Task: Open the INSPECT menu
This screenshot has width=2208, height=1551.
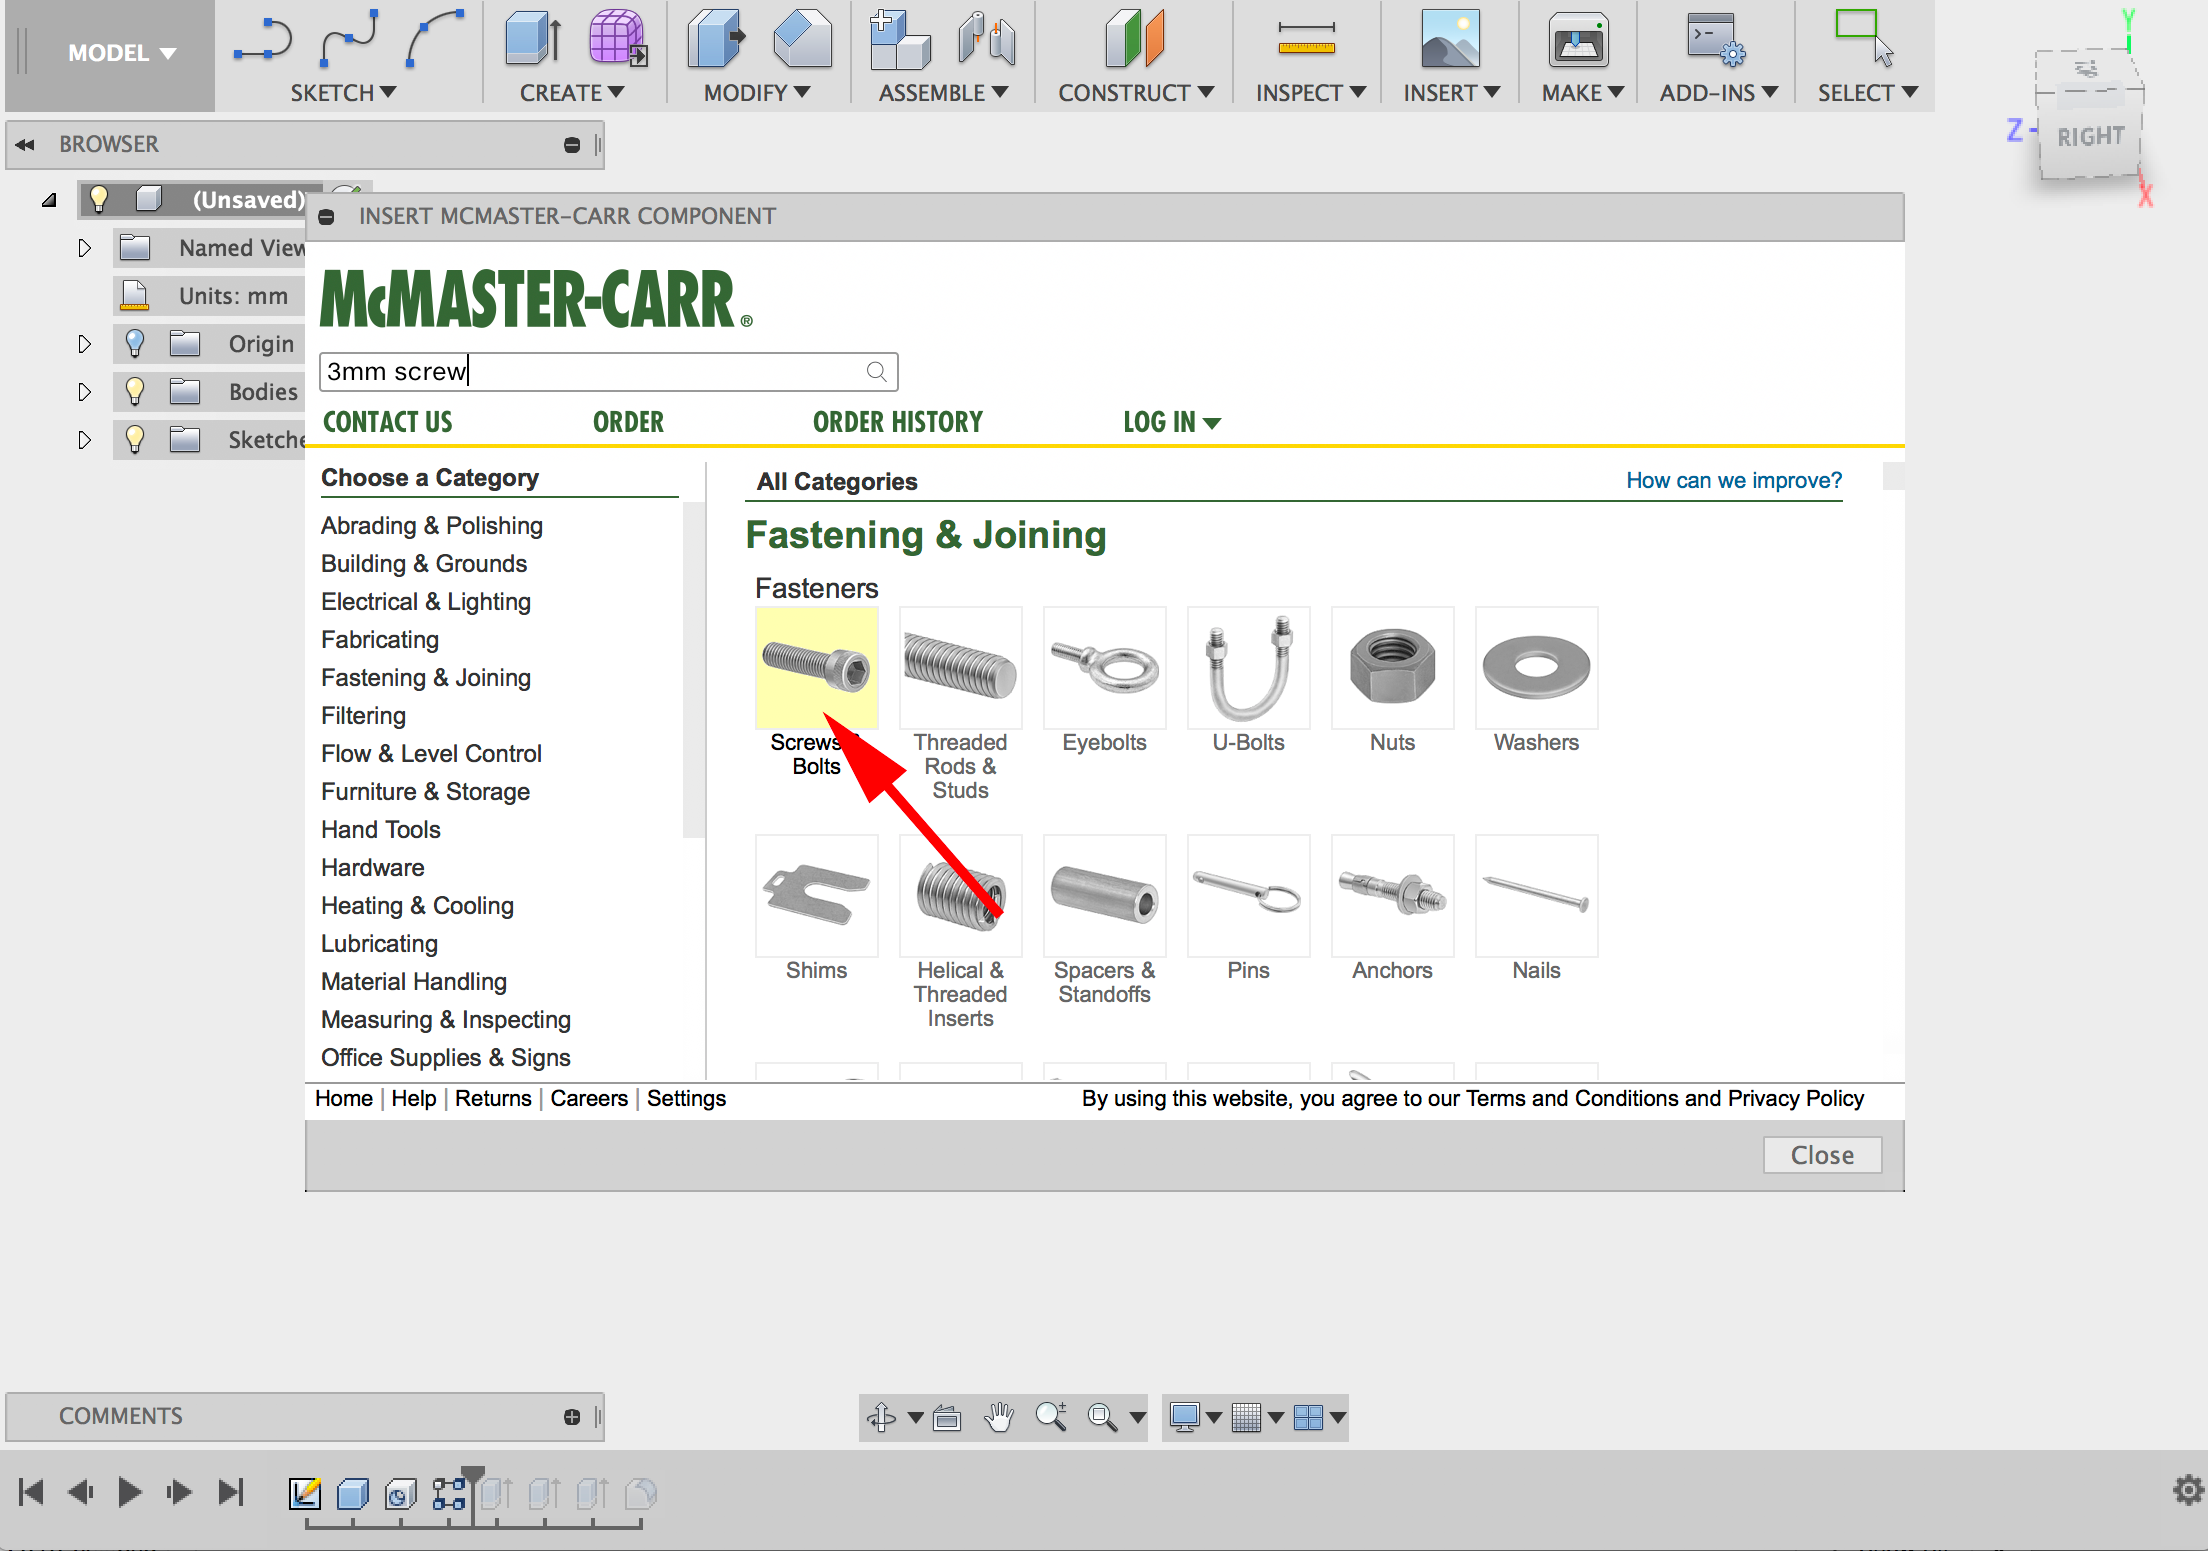Action: tap(1311, 93)
